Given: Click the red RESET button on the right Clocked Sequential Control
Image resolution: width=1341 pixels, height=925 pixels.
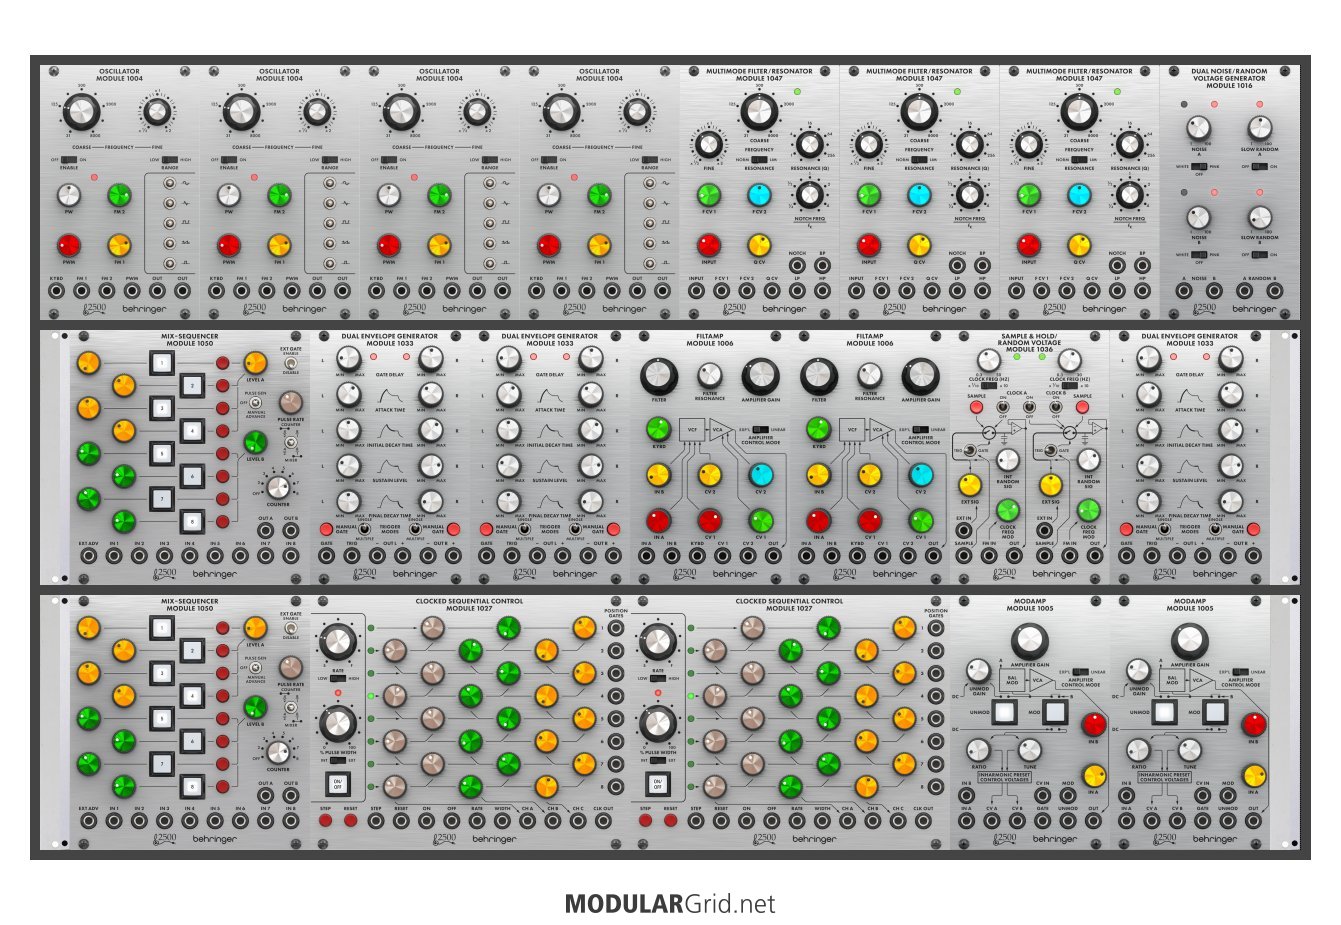Looking at the screenshot, I should [671, 821].
